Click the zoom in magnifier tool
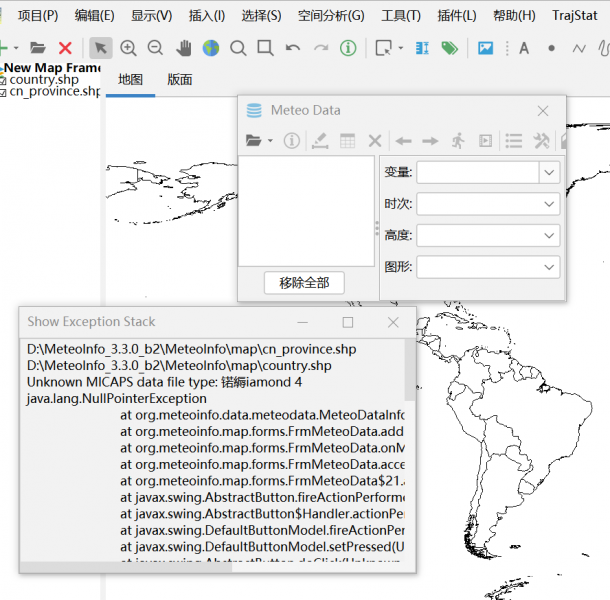The image size is (610, 600). 129,48
